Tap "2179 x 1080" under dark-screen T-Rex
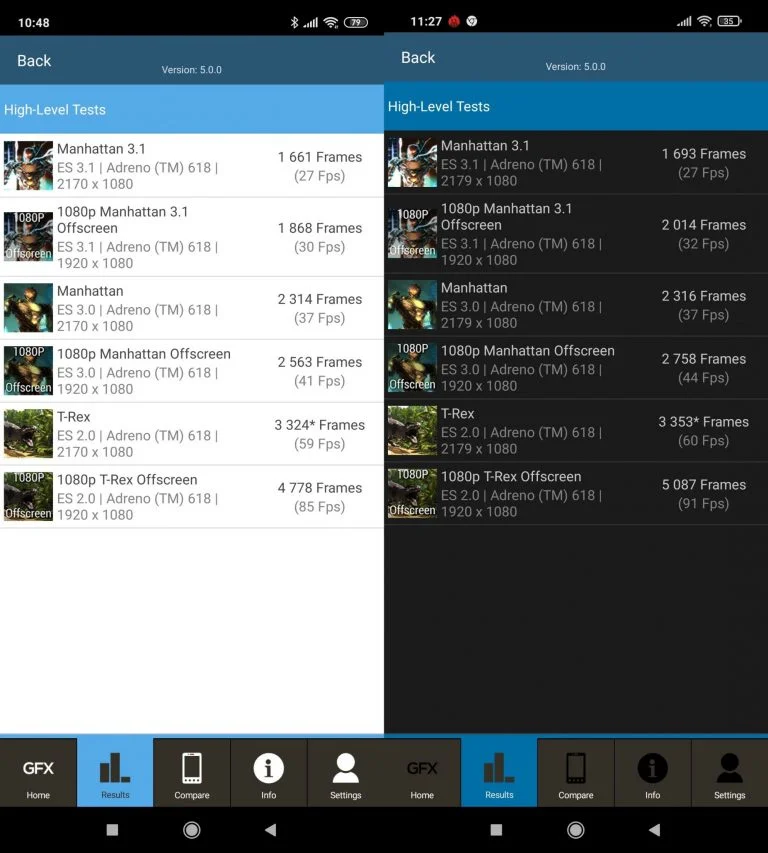This screenshot has width=768, height=853. [x=479, y=449]
